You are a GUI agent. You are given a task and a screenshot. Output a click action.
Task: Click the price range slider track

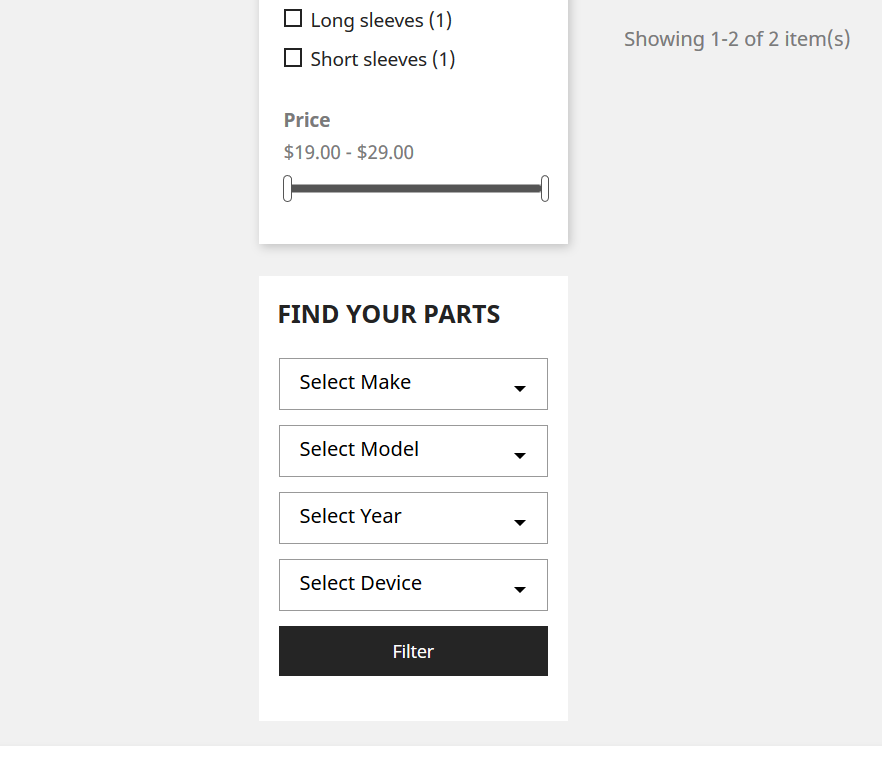click(416, 188)
